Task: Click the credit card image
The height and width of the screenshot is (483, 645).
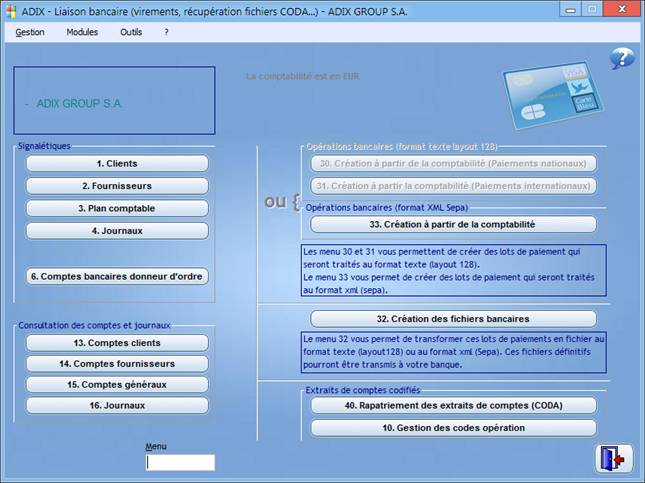Action: pos(552,95)
